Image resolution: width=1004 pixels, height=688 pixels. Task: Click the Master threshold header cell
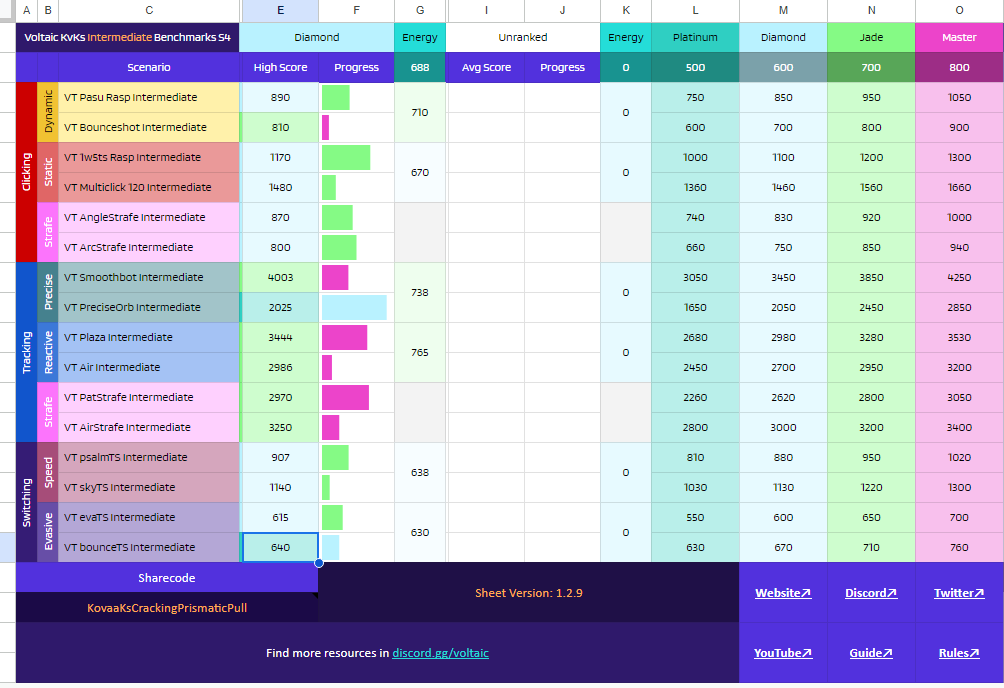point(959,37)
